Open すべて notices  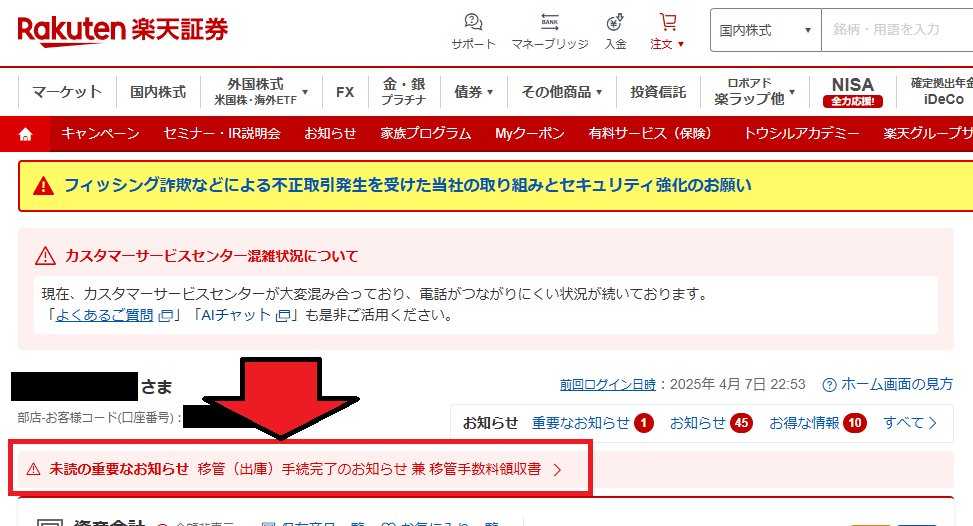click(x=910, y=423)
